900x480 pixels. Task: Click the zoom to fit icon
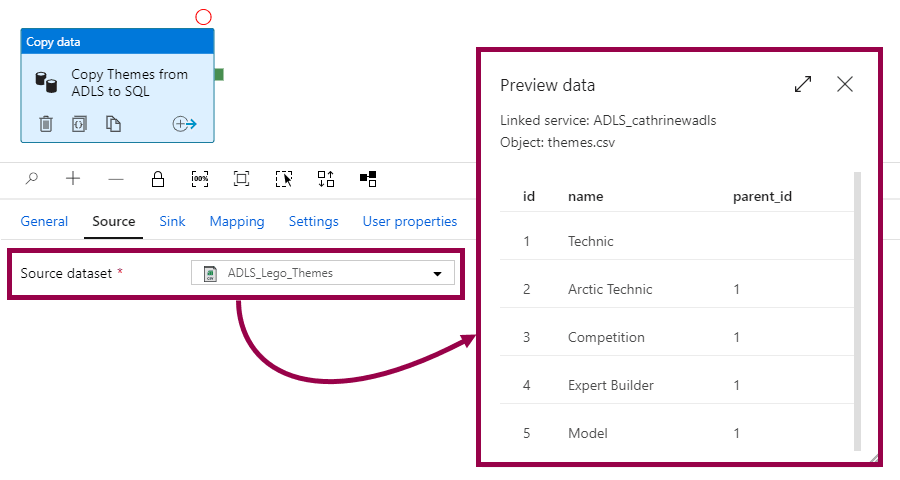(241, 179)
